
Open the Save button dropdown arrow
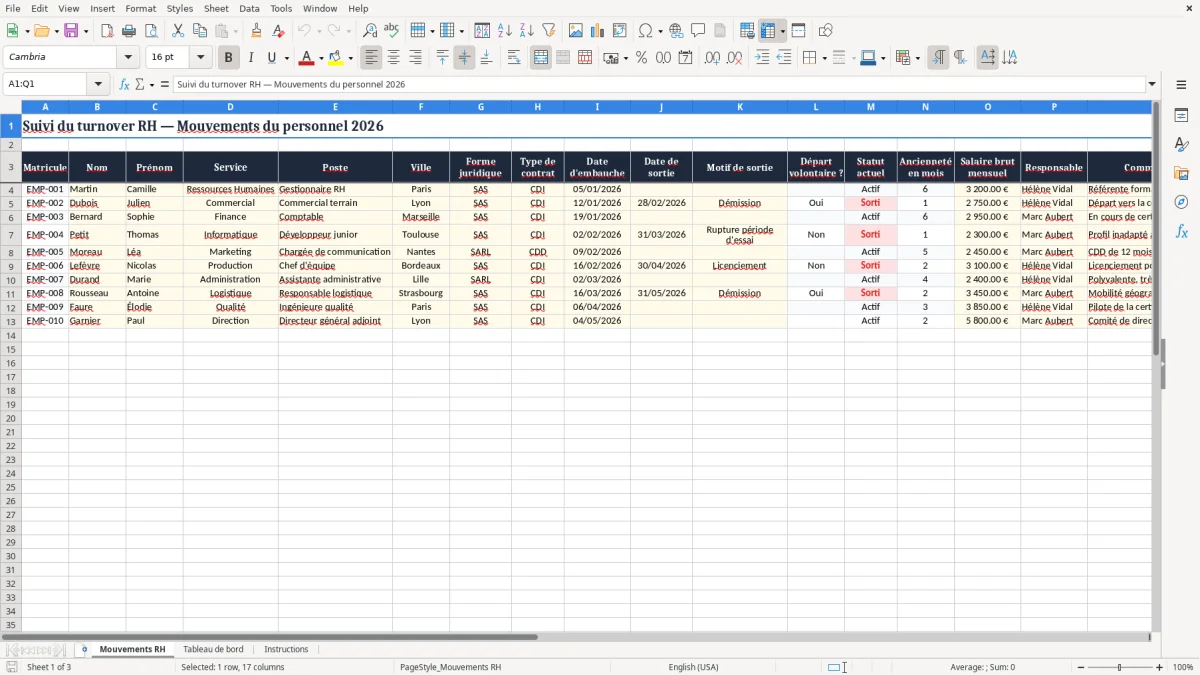[x=86, y=31]
